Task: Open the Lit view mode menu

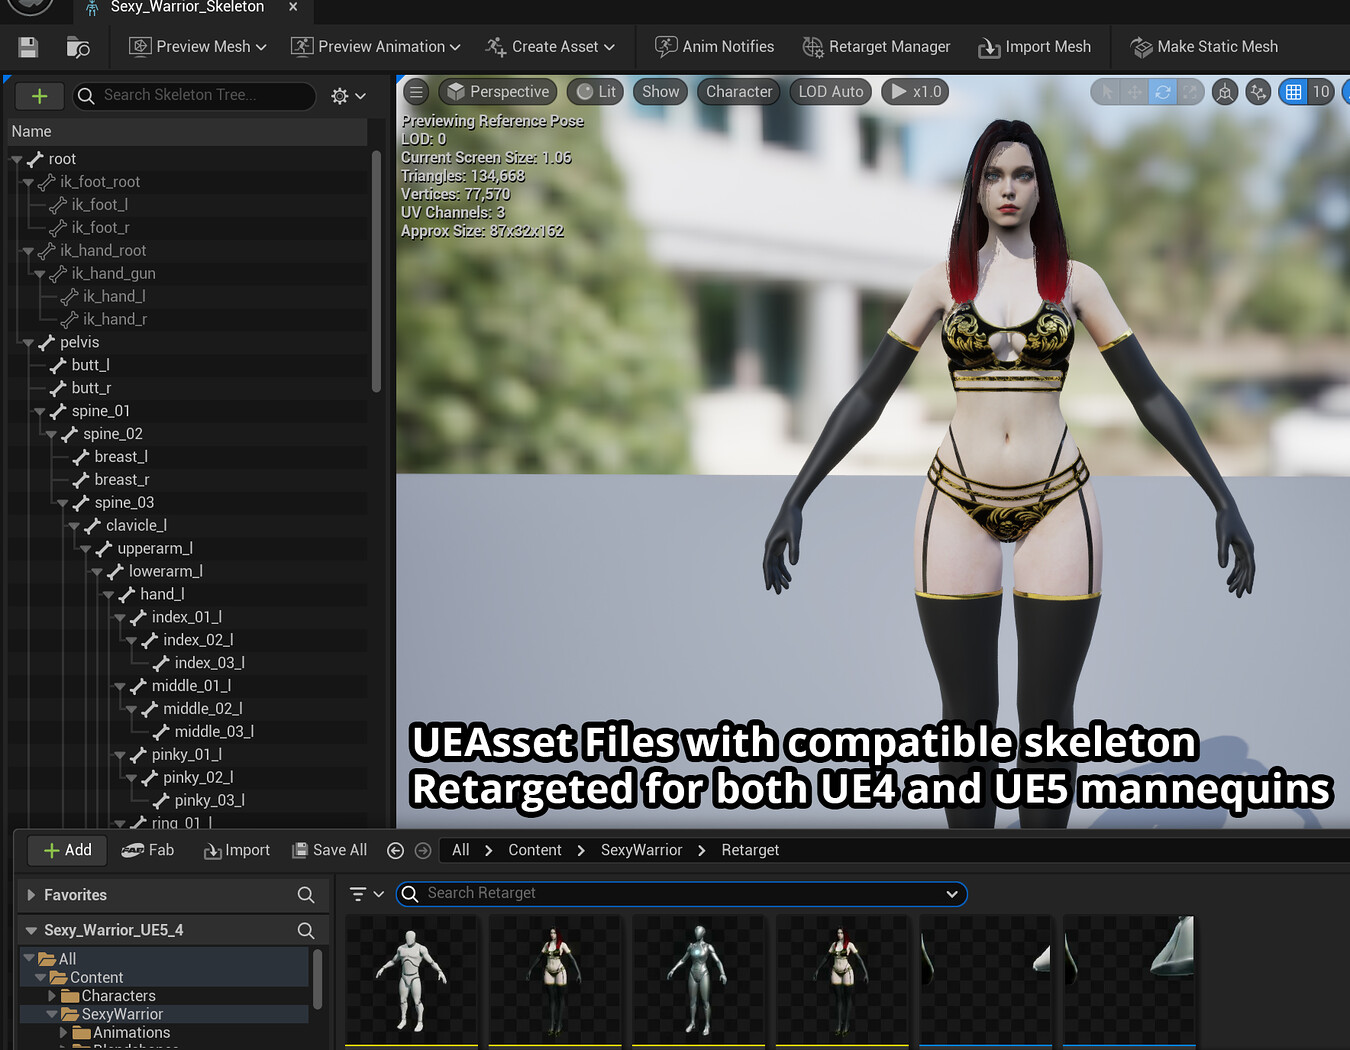Action: 596,92
